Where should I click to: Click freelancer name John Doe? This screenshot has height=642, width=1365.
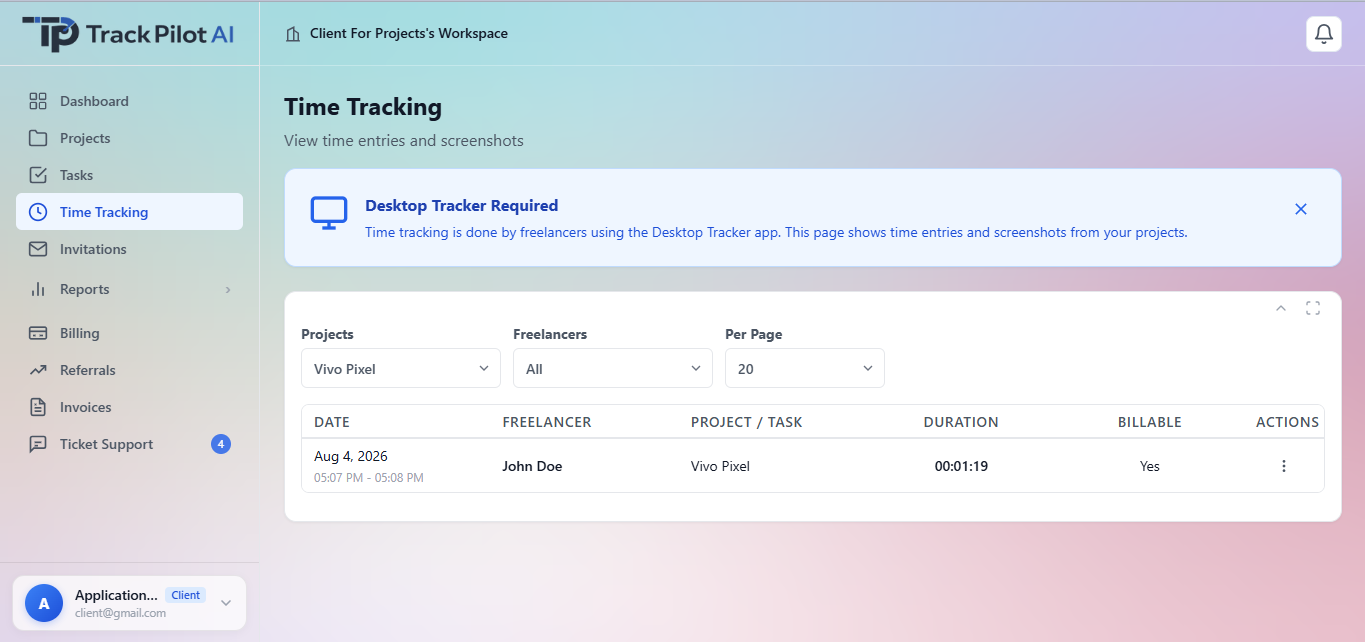coord(532,466)
